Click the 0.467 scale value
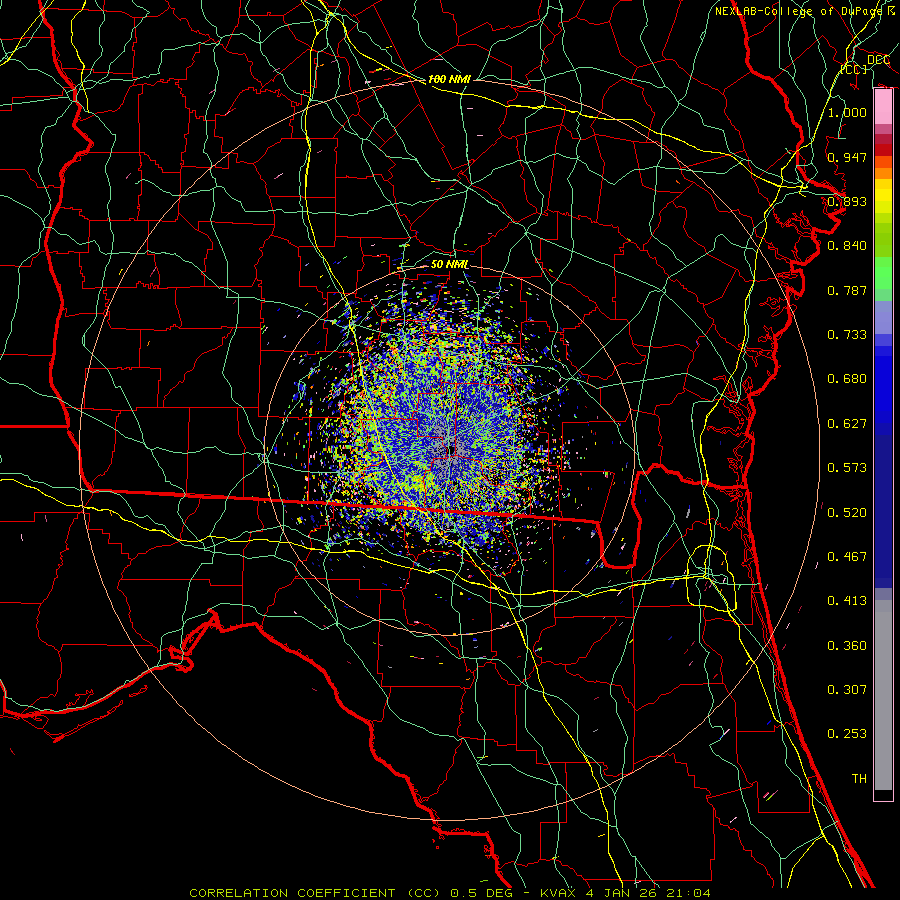This screenshot has width=900, height=900. [847, 557]
